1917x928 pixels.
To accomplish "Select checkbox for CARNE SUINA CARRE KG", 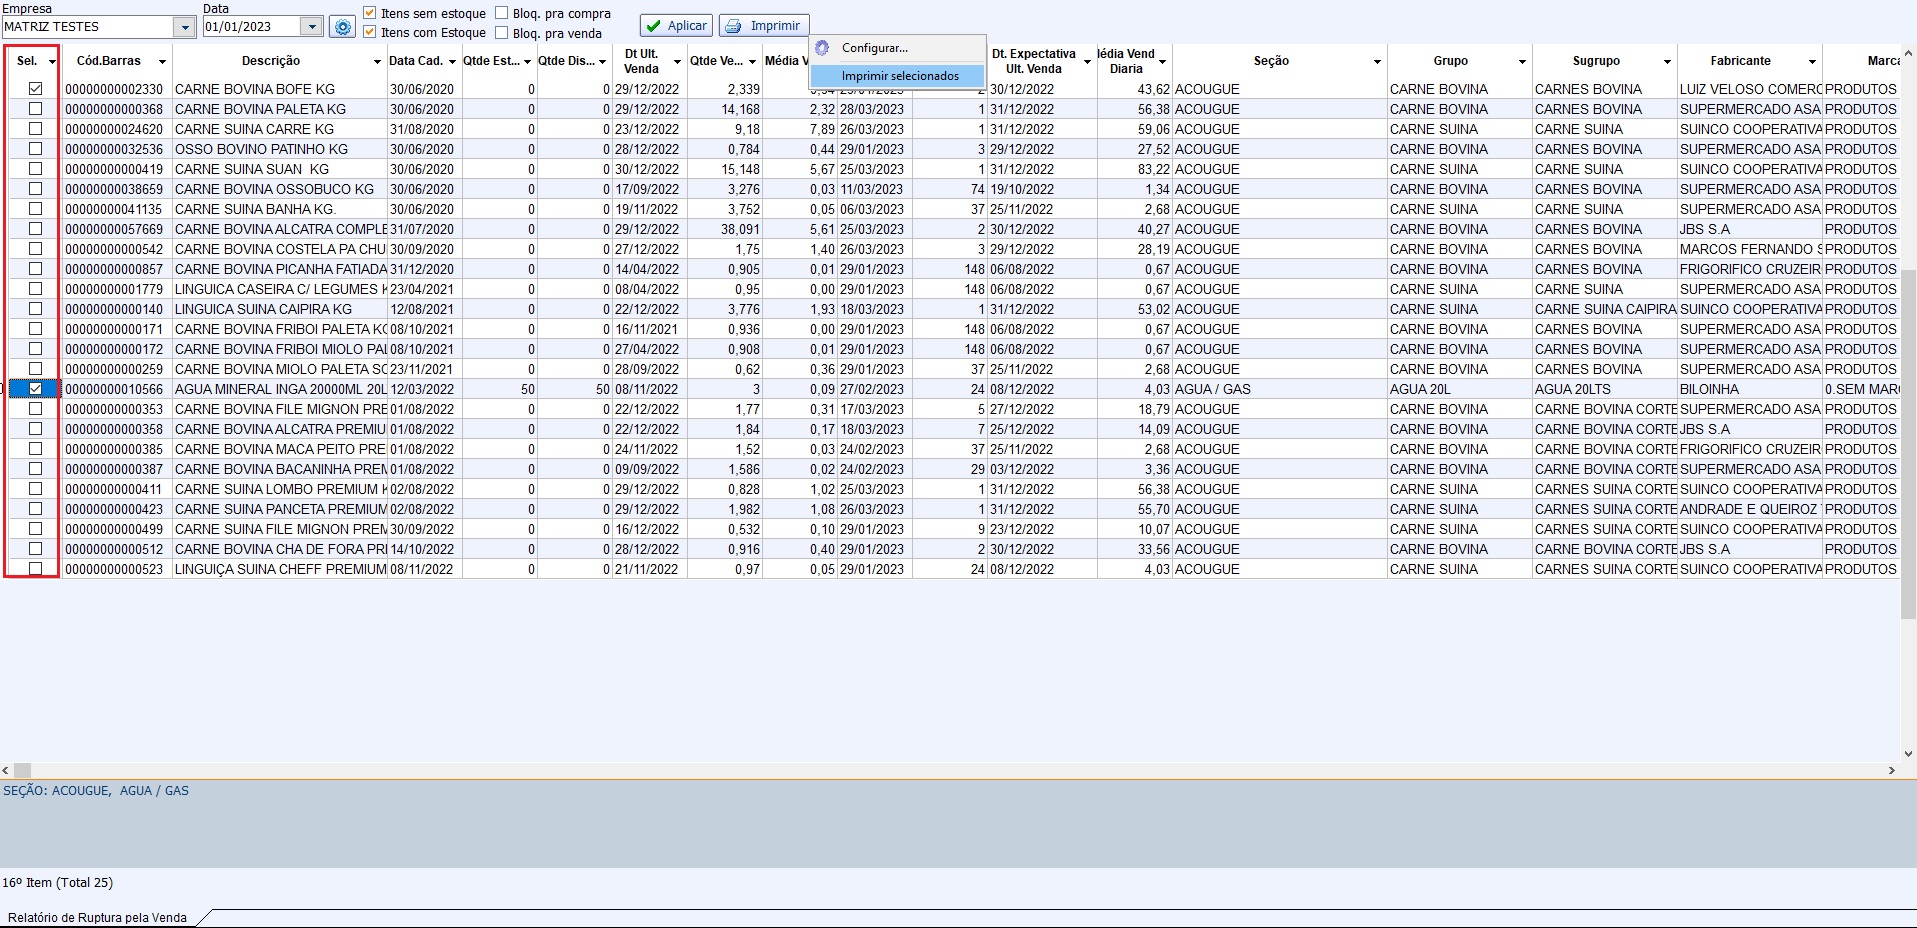I will [36, 129].
